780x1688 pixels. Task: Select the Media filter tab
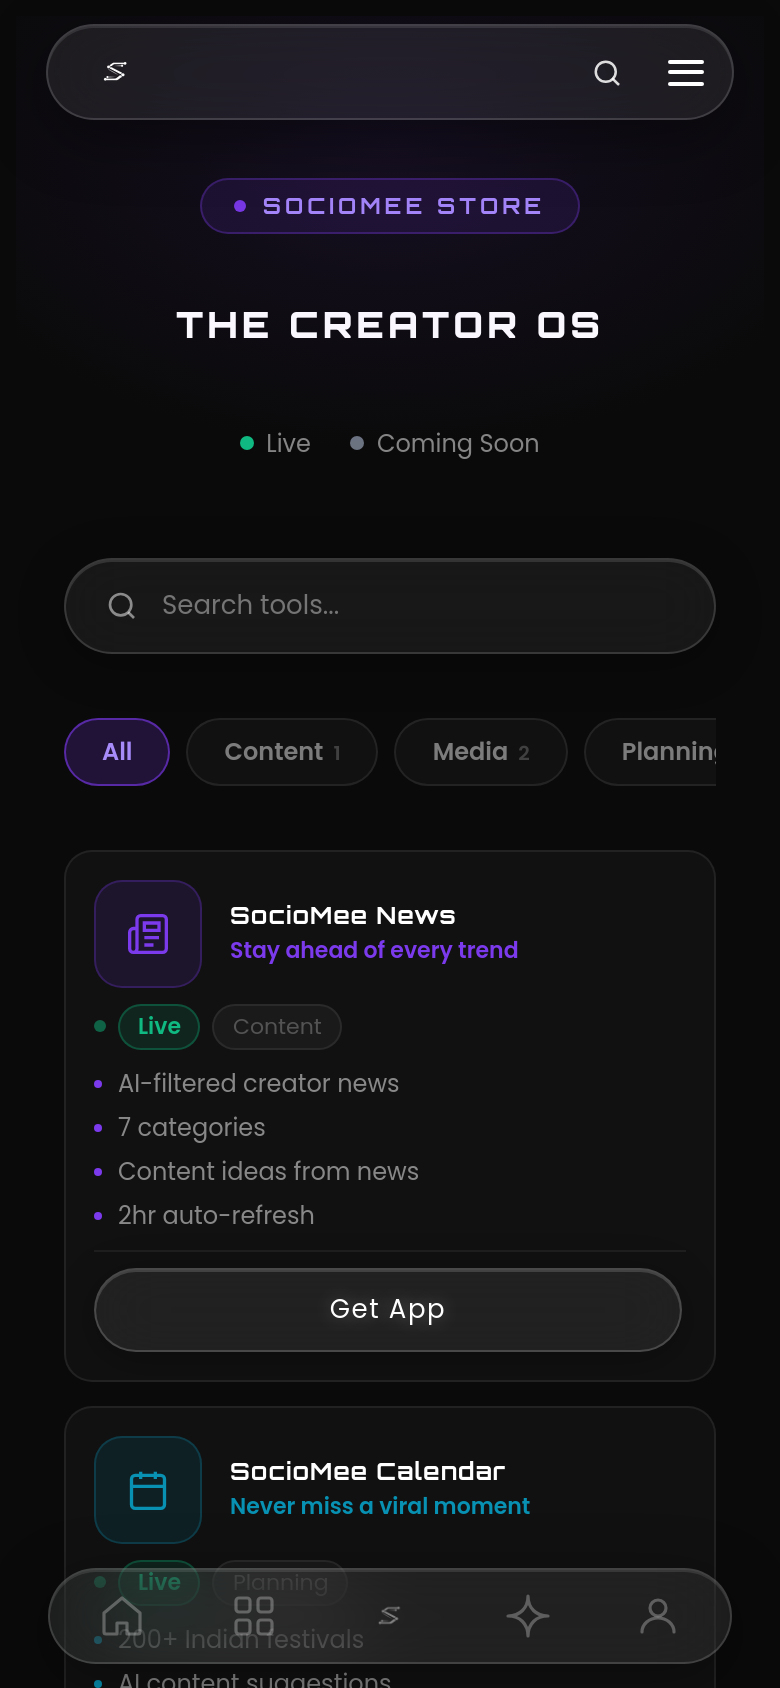point(481,752)
